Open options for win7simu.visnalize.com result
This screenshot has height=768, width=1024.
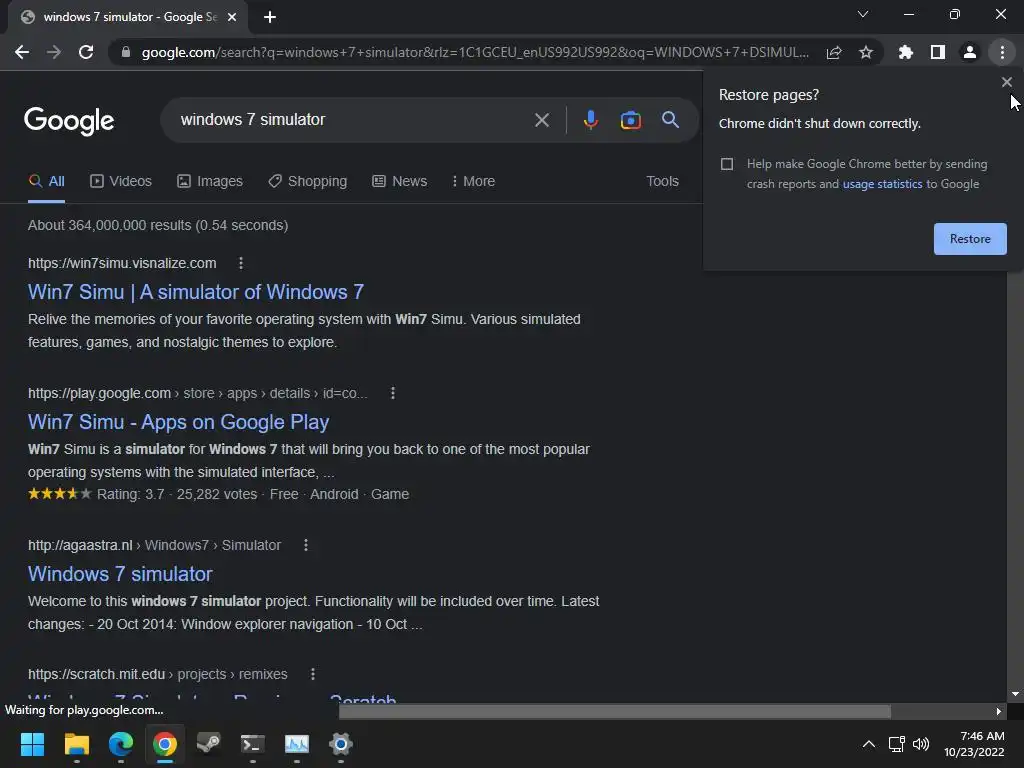click(241, 263)
